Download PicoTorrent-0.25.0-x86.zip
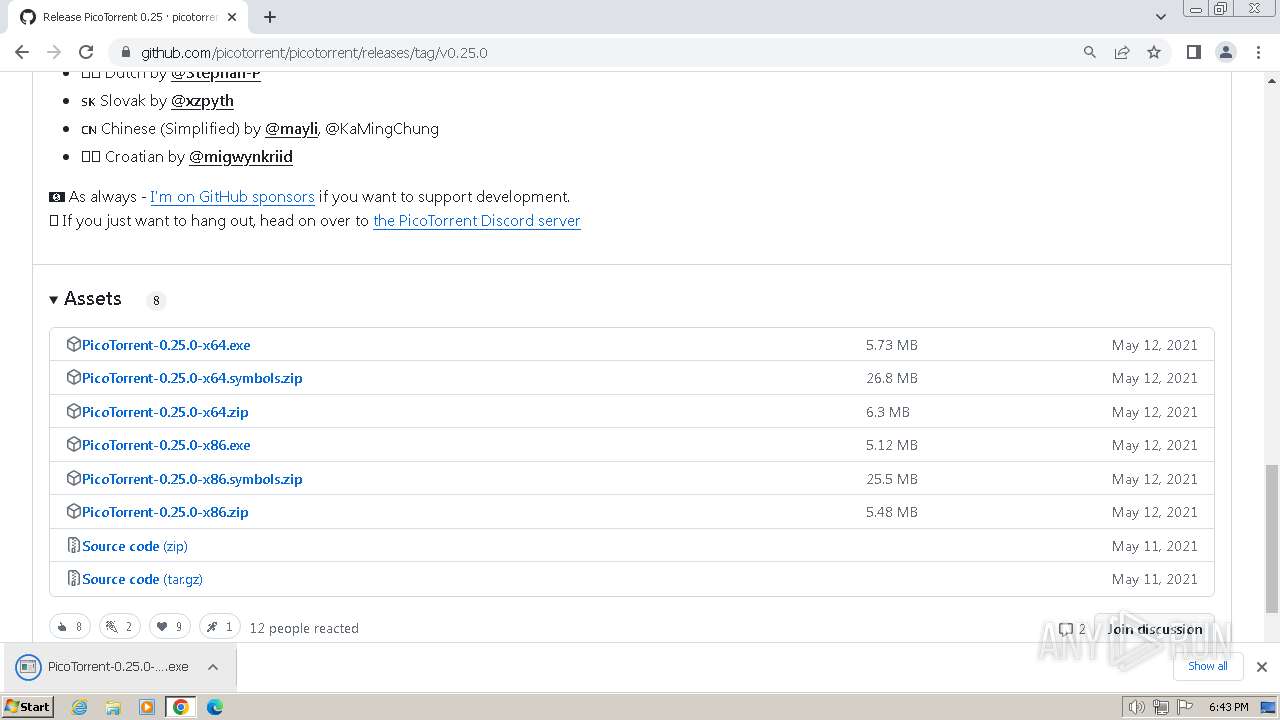This screenshot has width=1280, height=720. pos(165,512)
